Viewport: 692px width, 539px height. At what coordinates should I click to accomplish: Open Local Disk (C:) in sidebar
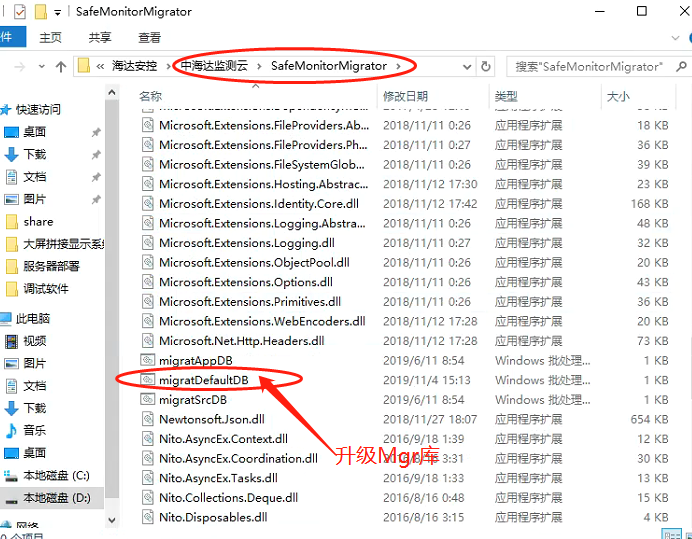point(56,475)
